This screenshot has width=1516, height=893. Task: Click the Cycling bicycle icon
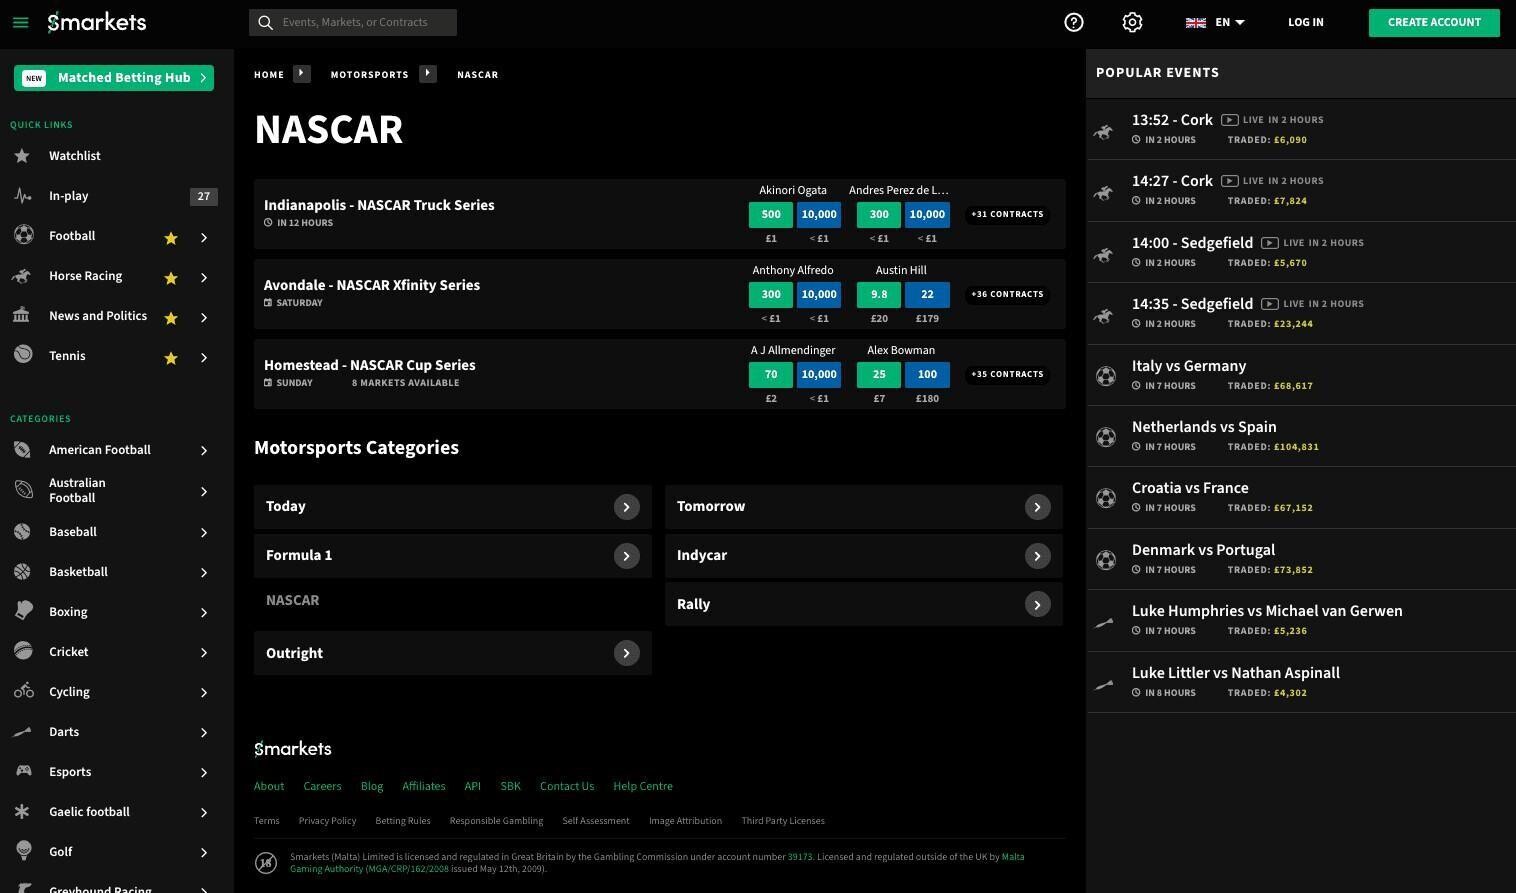(23, 692)
